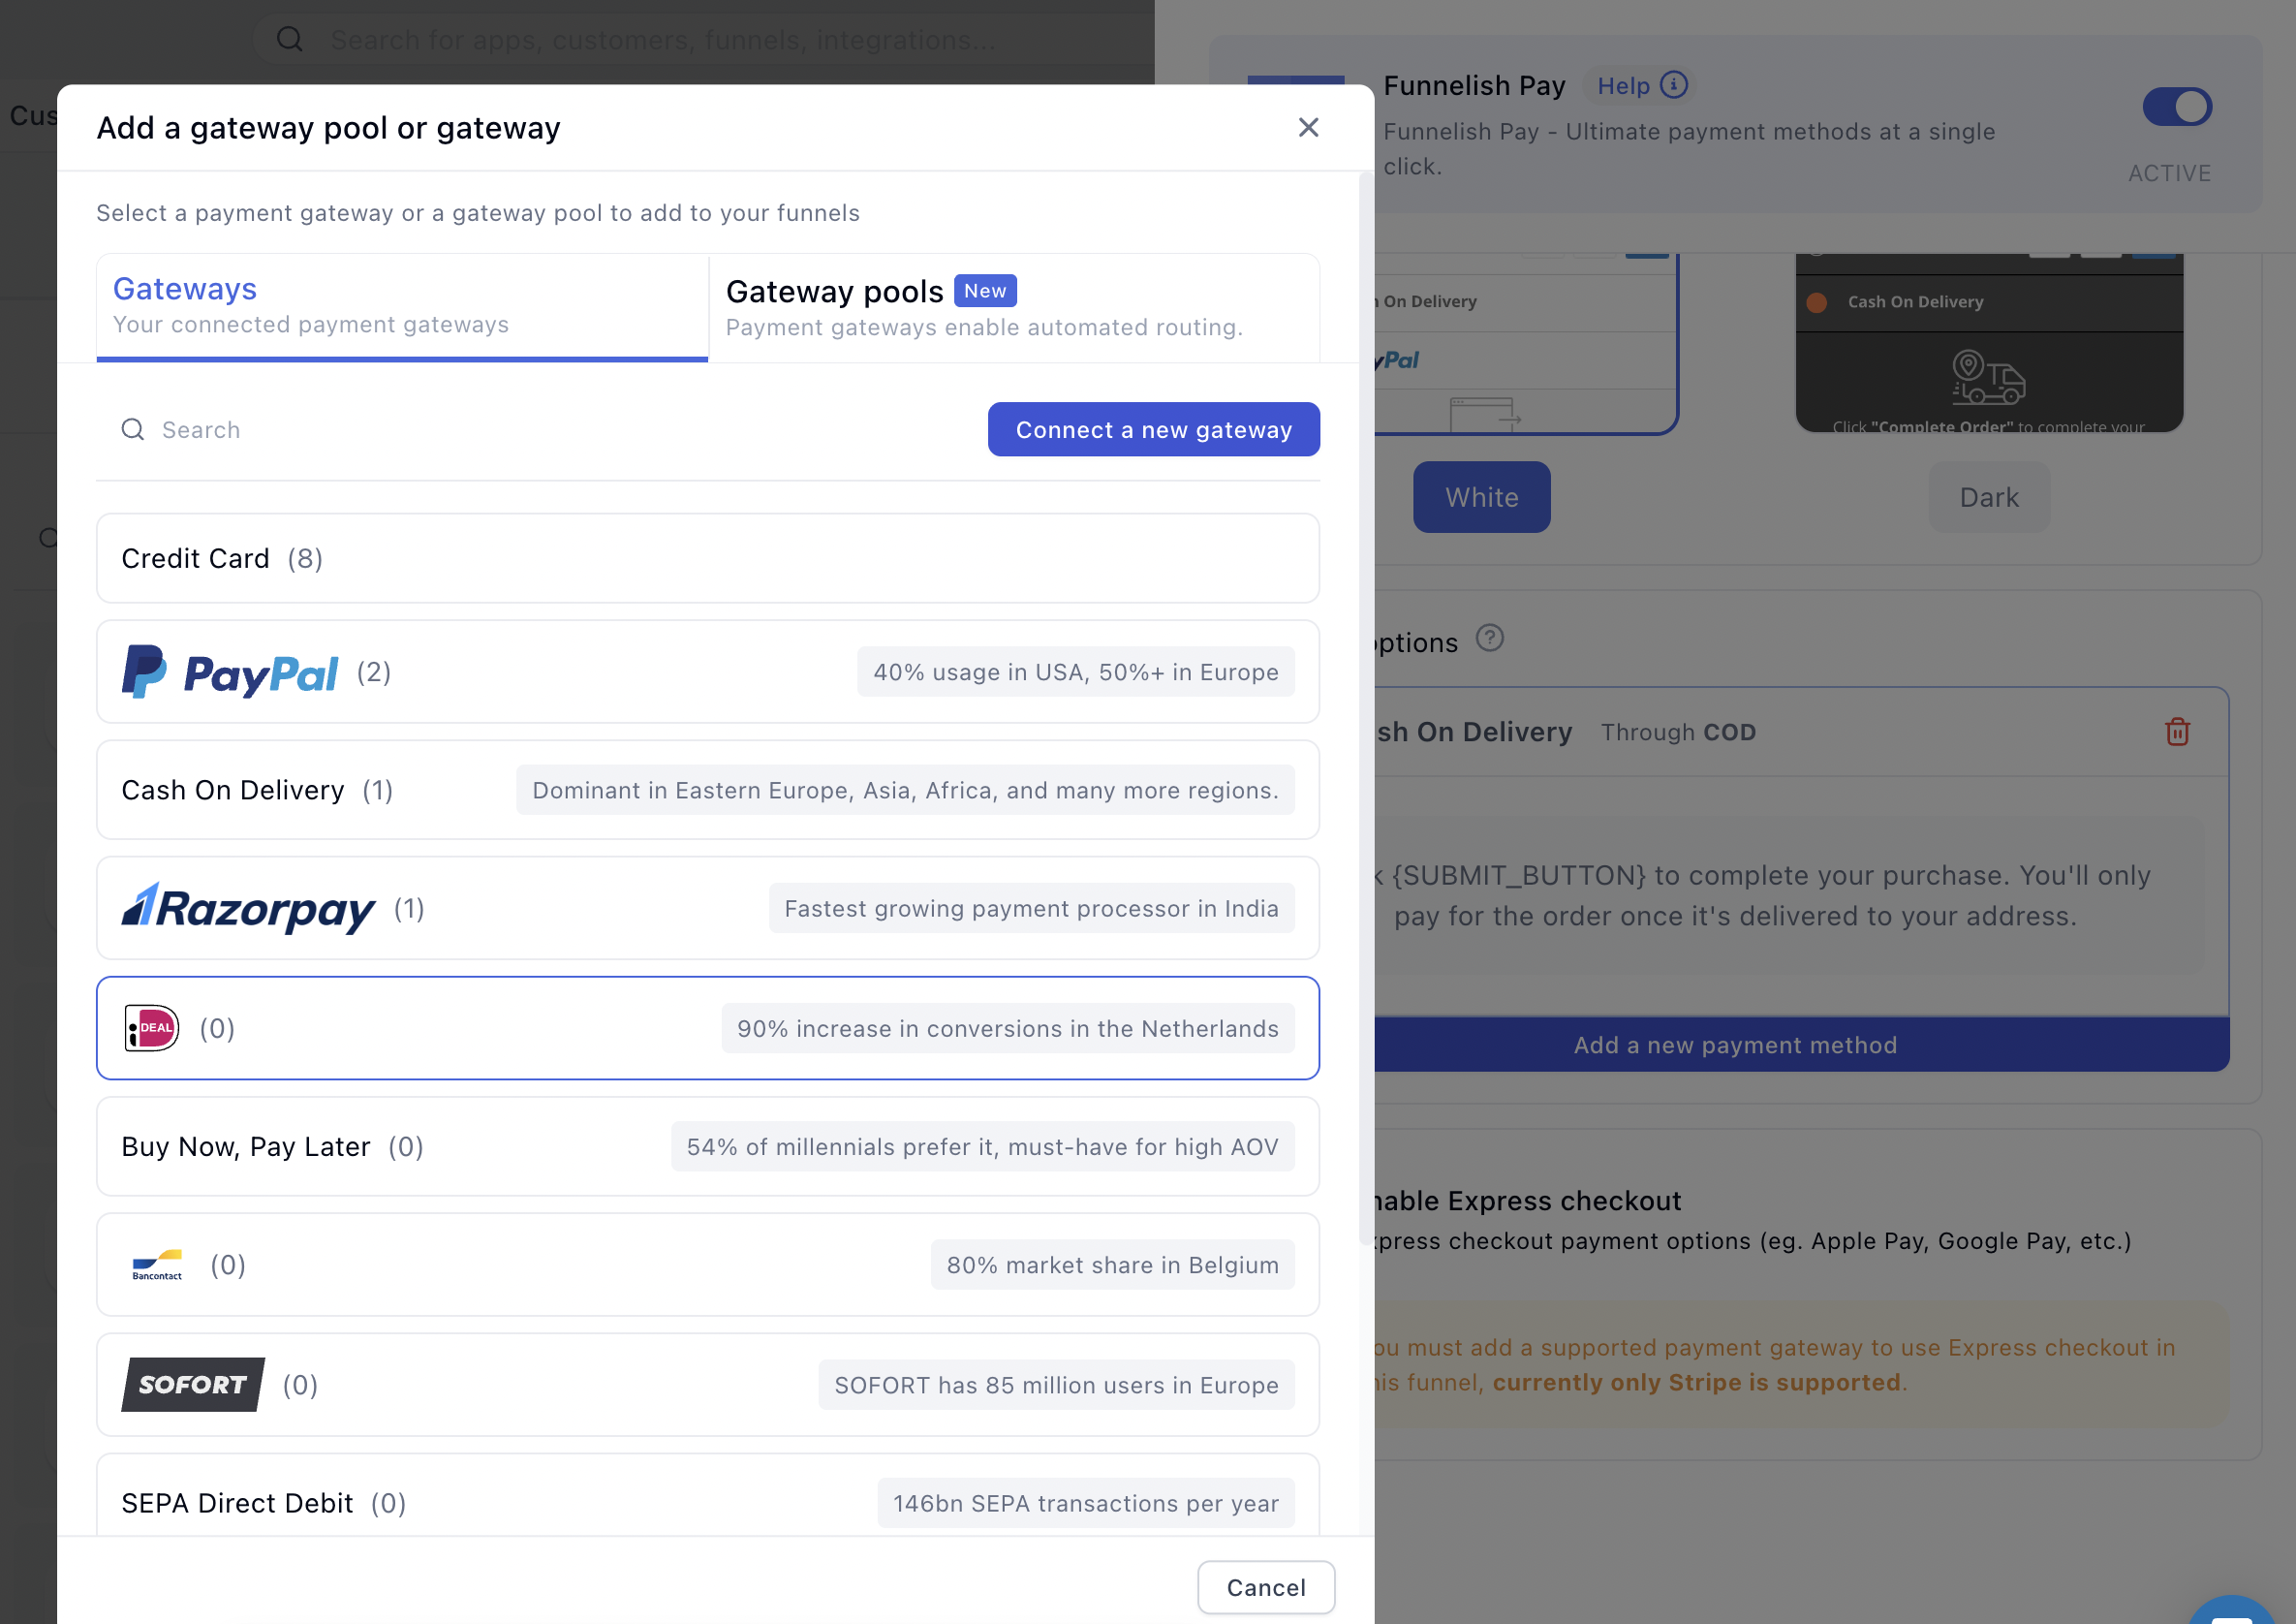
Task: Select the SOFORT logo gateway
Action: [x=193, y=1384]
